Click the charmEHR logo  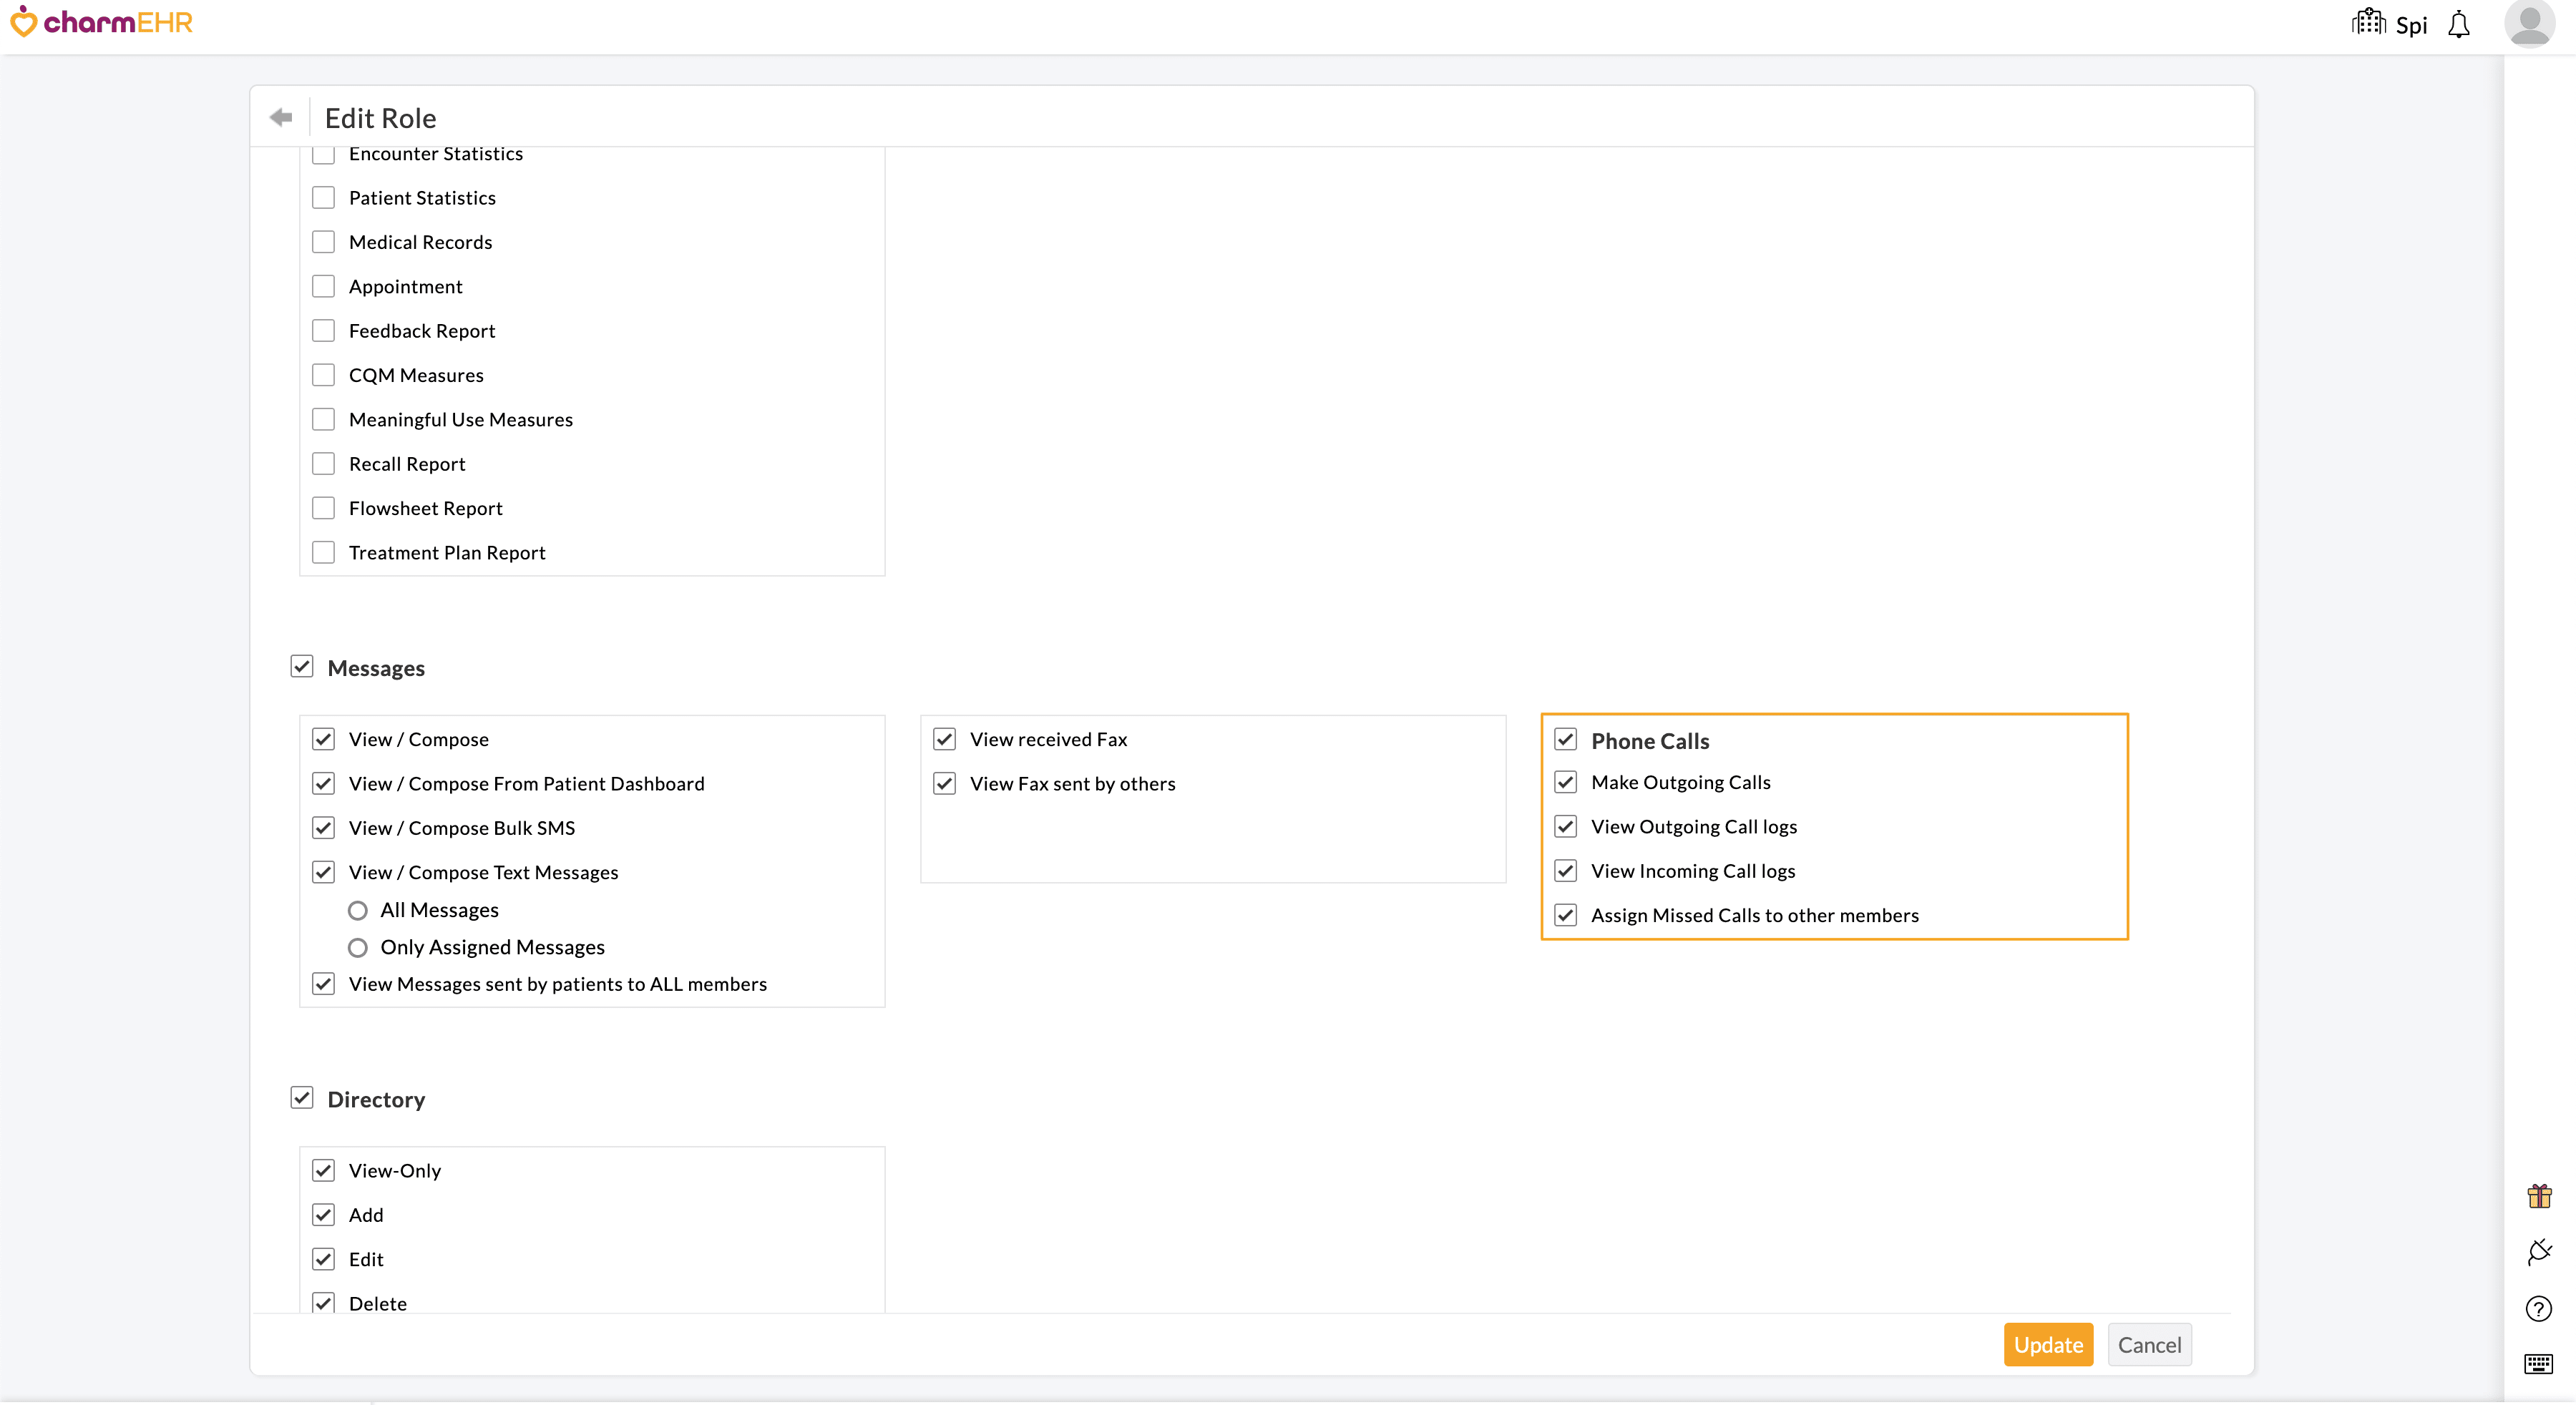[102, 22]
